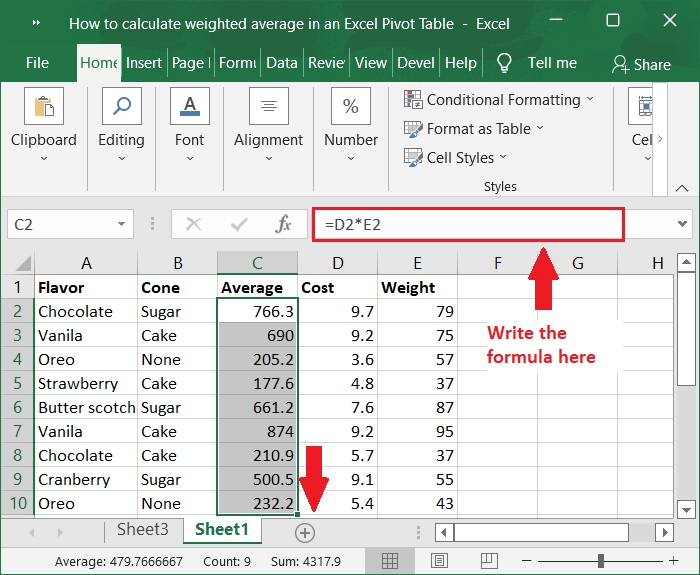The width and height of the screenshot is (700, 575).
Task: Add a new sheet with plus icon
Action: click(305, 533)
